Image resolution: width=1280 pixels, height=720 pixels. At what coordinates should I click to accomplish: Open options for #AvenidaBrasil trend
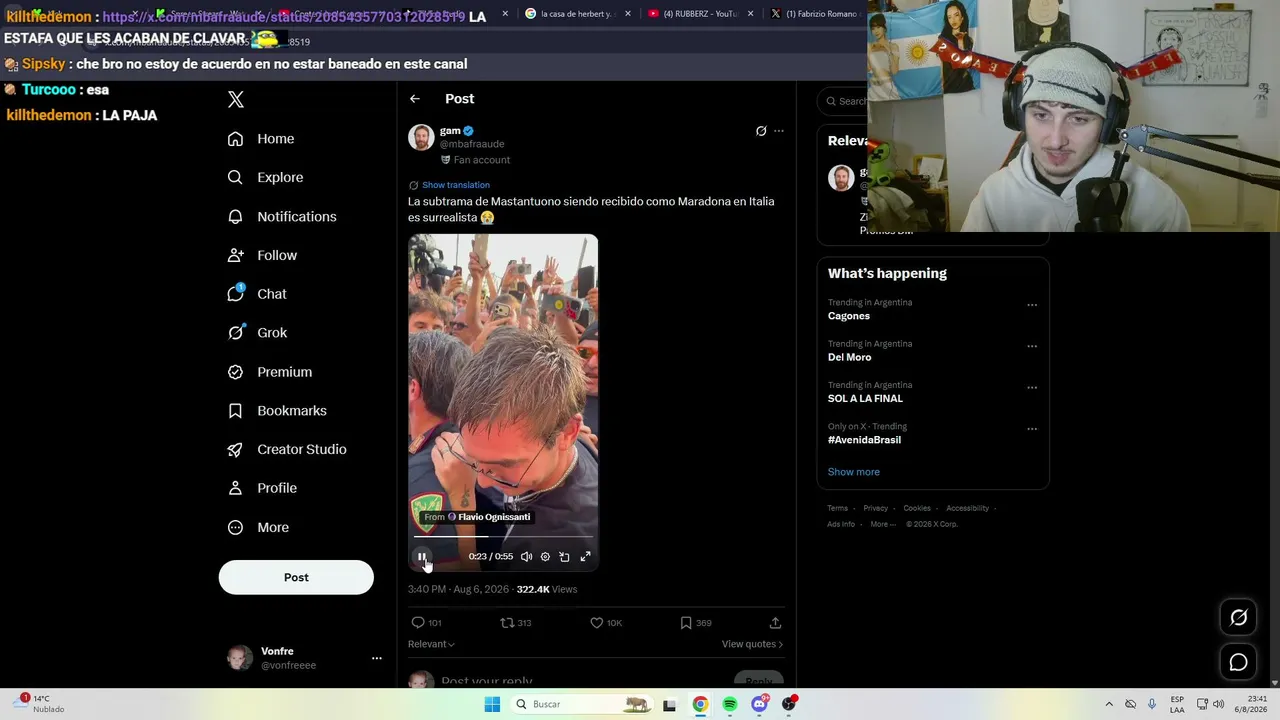click(x=1032, y=429)
